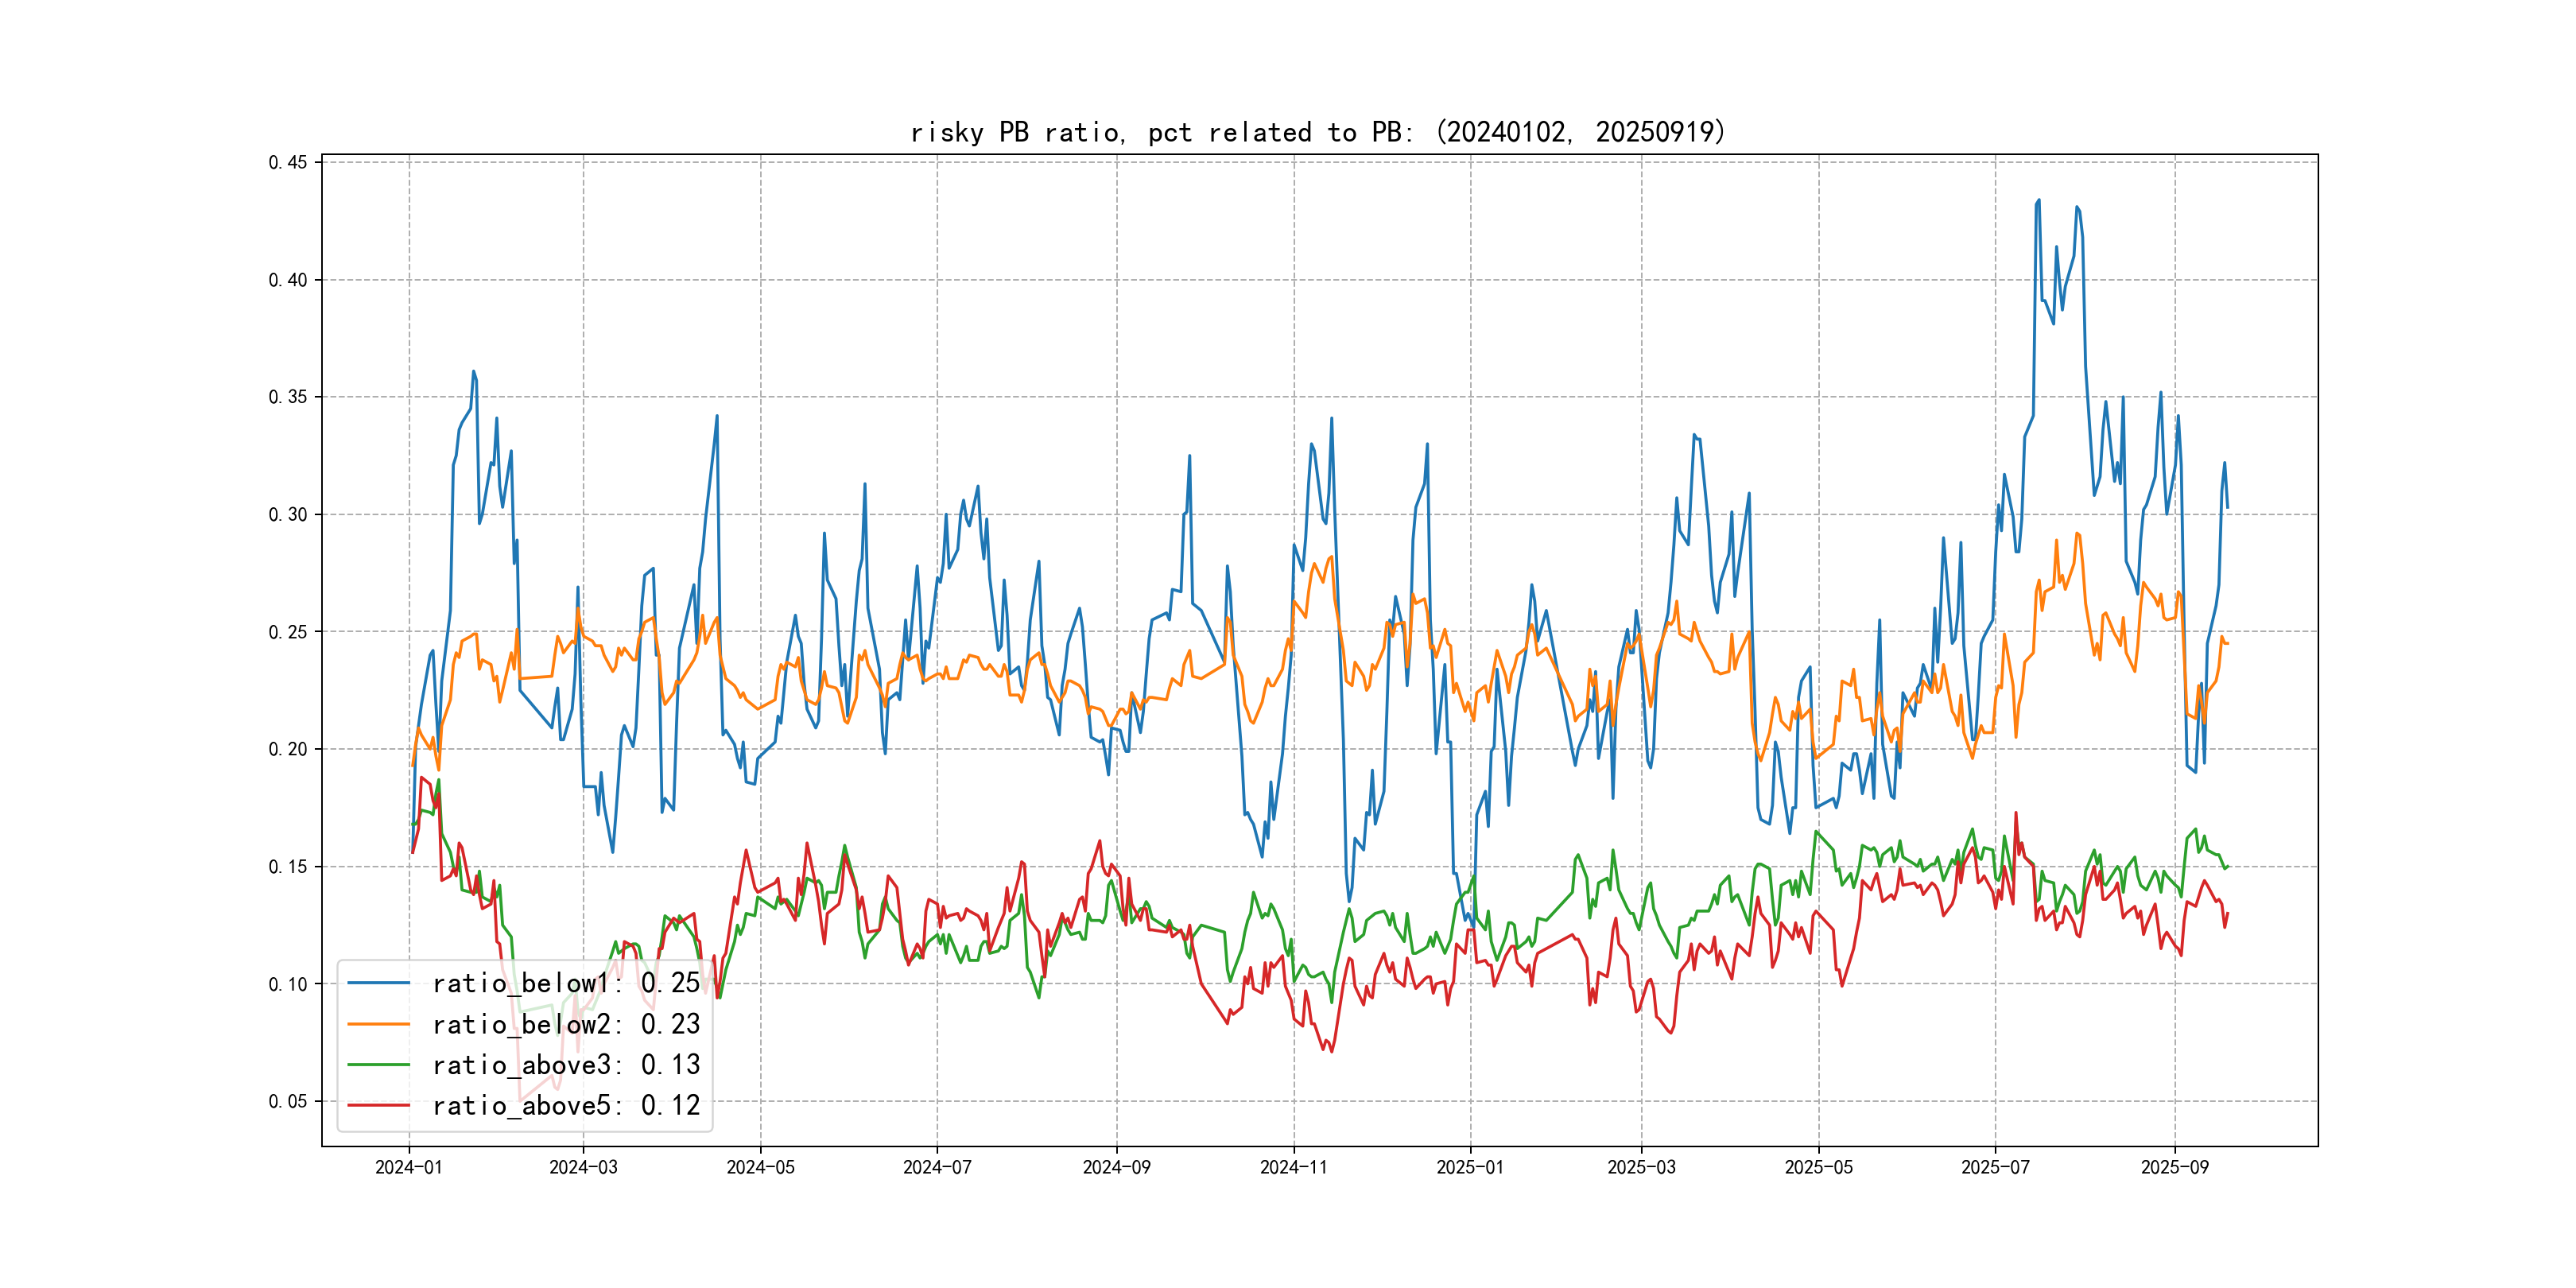Select the 'ratio_below1: 0.25' legend label
The width and height of the screenshot is (2576, 1288).
566,983
